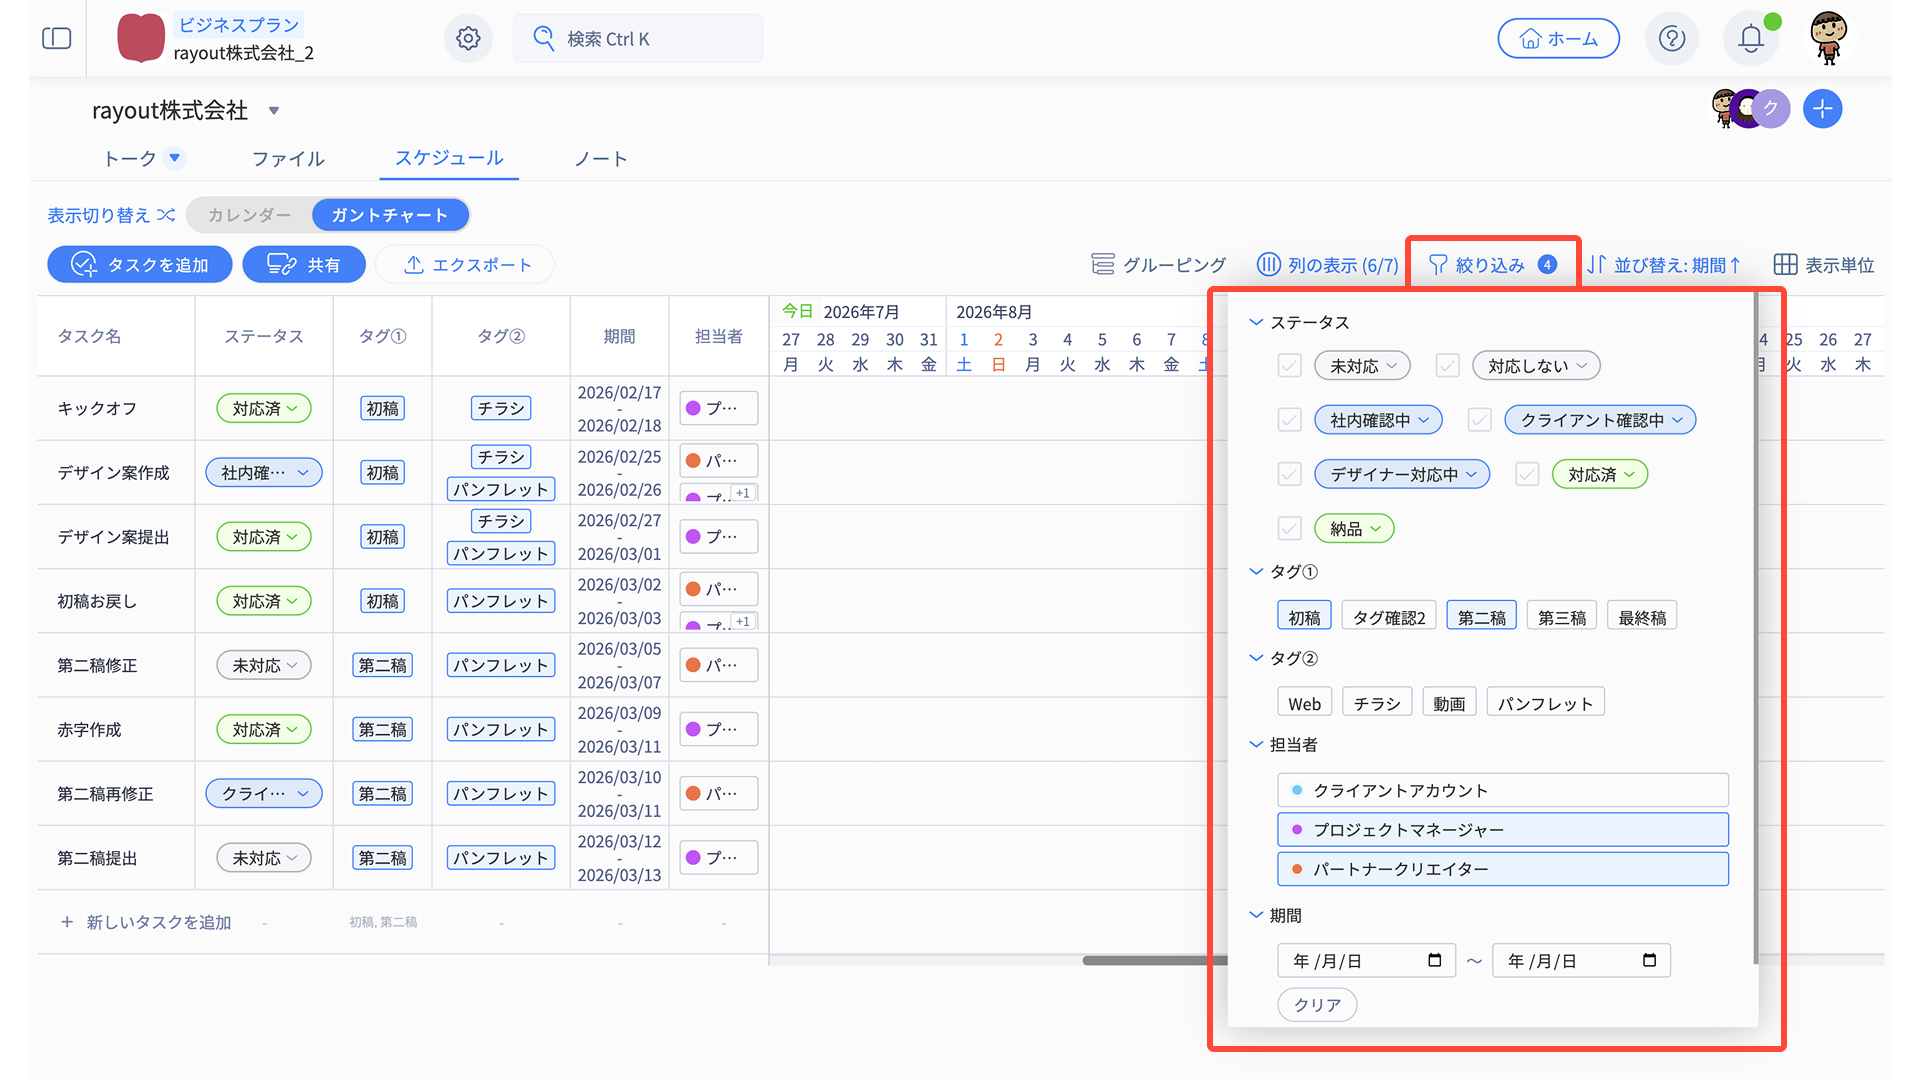The width and height of the screenshot is (1920, 1080).
Task: Switch to the カレンダー view
Action: pyautogui.click(x=249, y=215)
